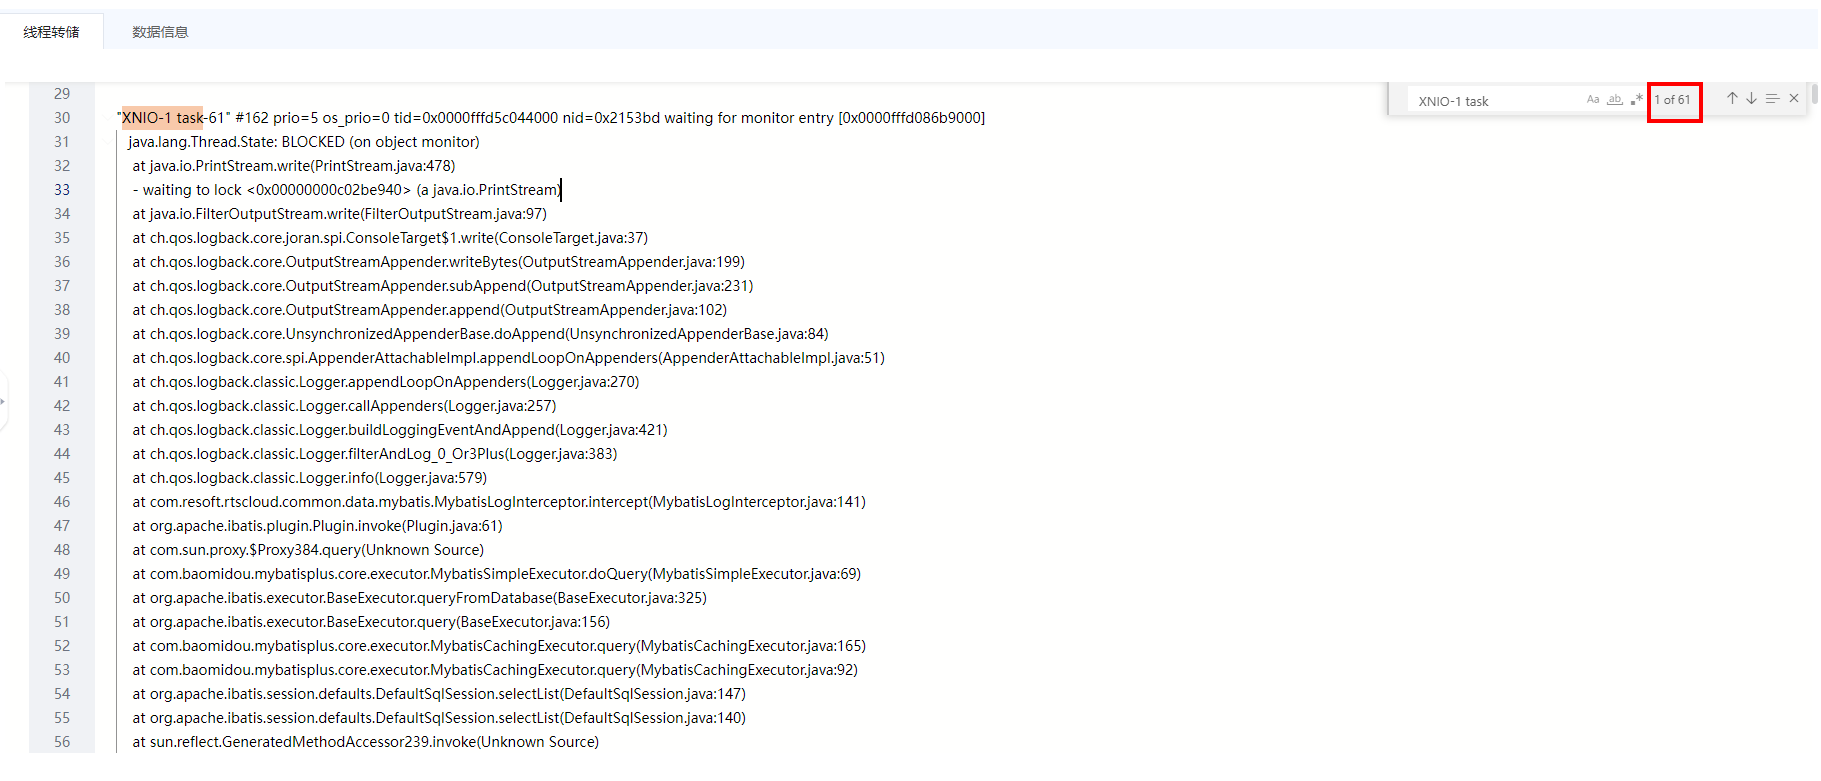Place cursor on MybatisLogInterceptor.intercept stack line
1821x781 pixels.
tap(499, 502)
